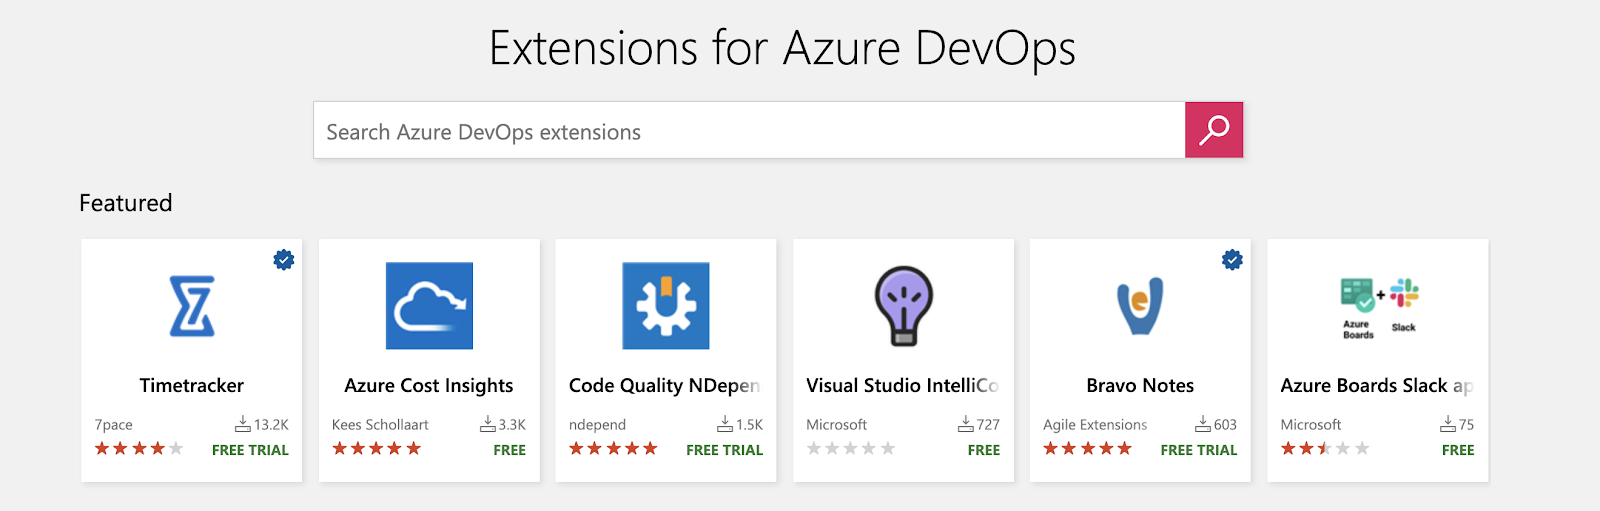
Task: Click the Kees Schollaart publisher name
Action: [x=380, y=425]
